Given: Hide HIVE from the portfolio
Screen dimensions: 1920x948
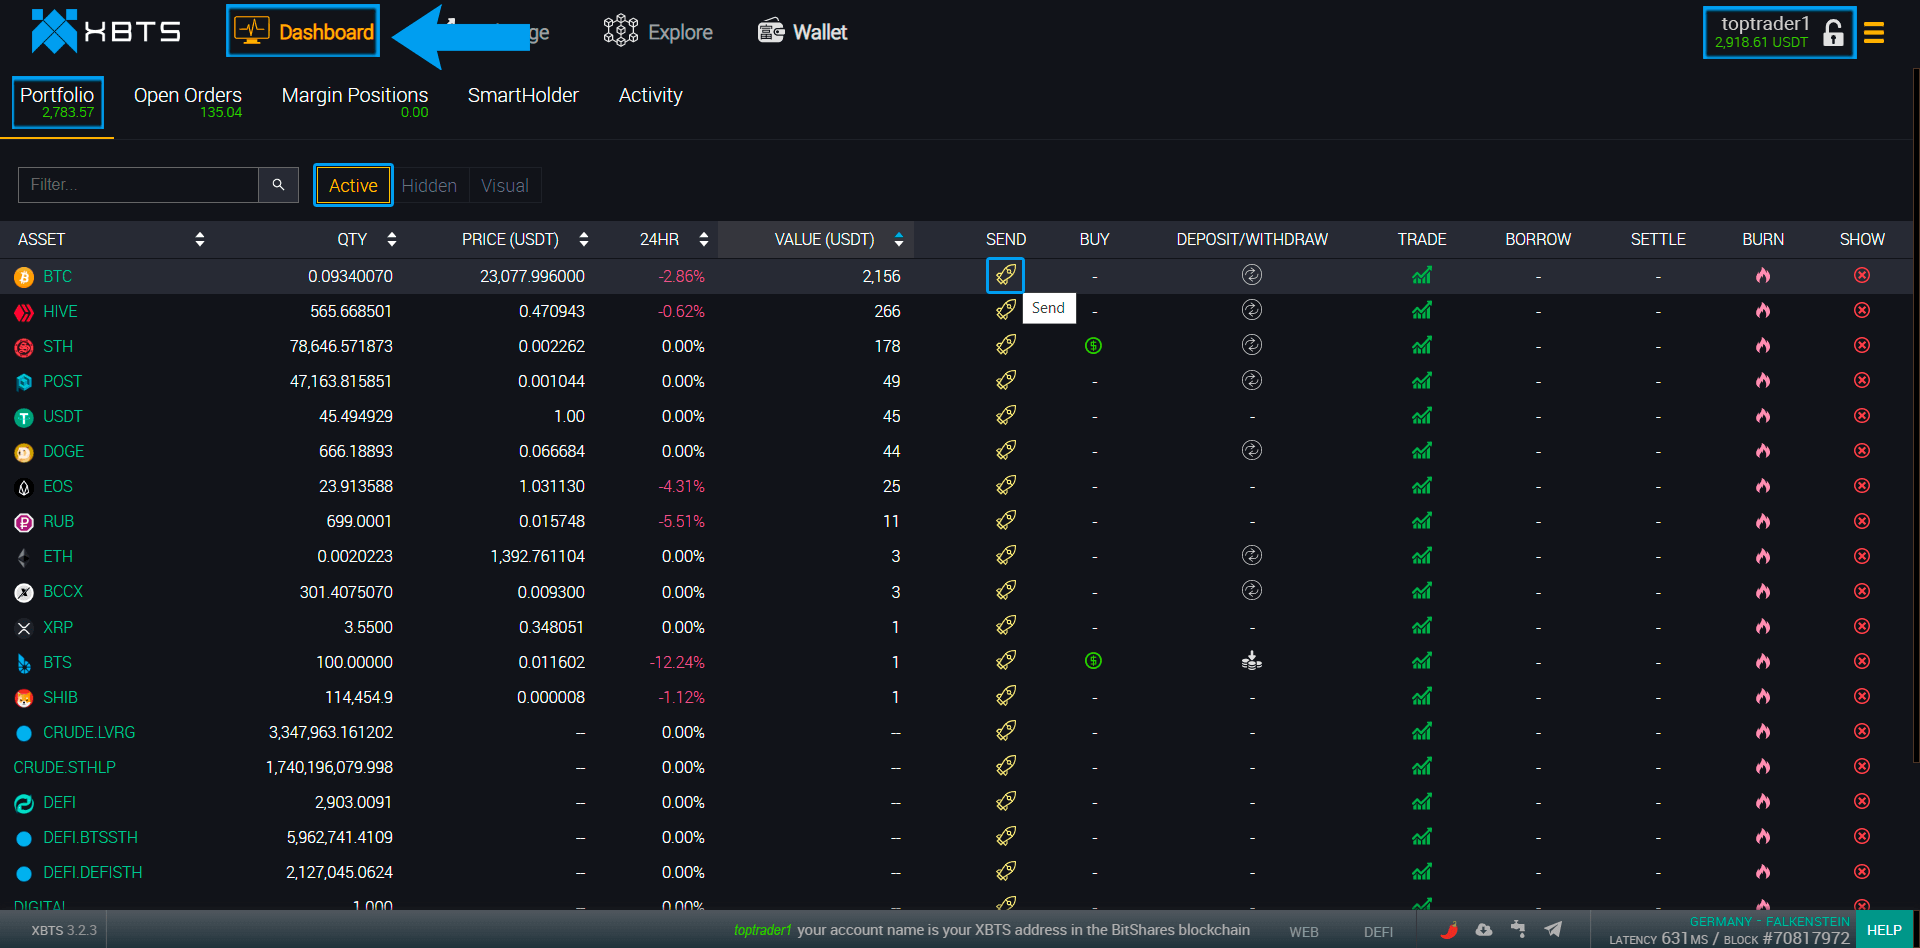Looking at the screenshot, I should [x=1862, y=310].
